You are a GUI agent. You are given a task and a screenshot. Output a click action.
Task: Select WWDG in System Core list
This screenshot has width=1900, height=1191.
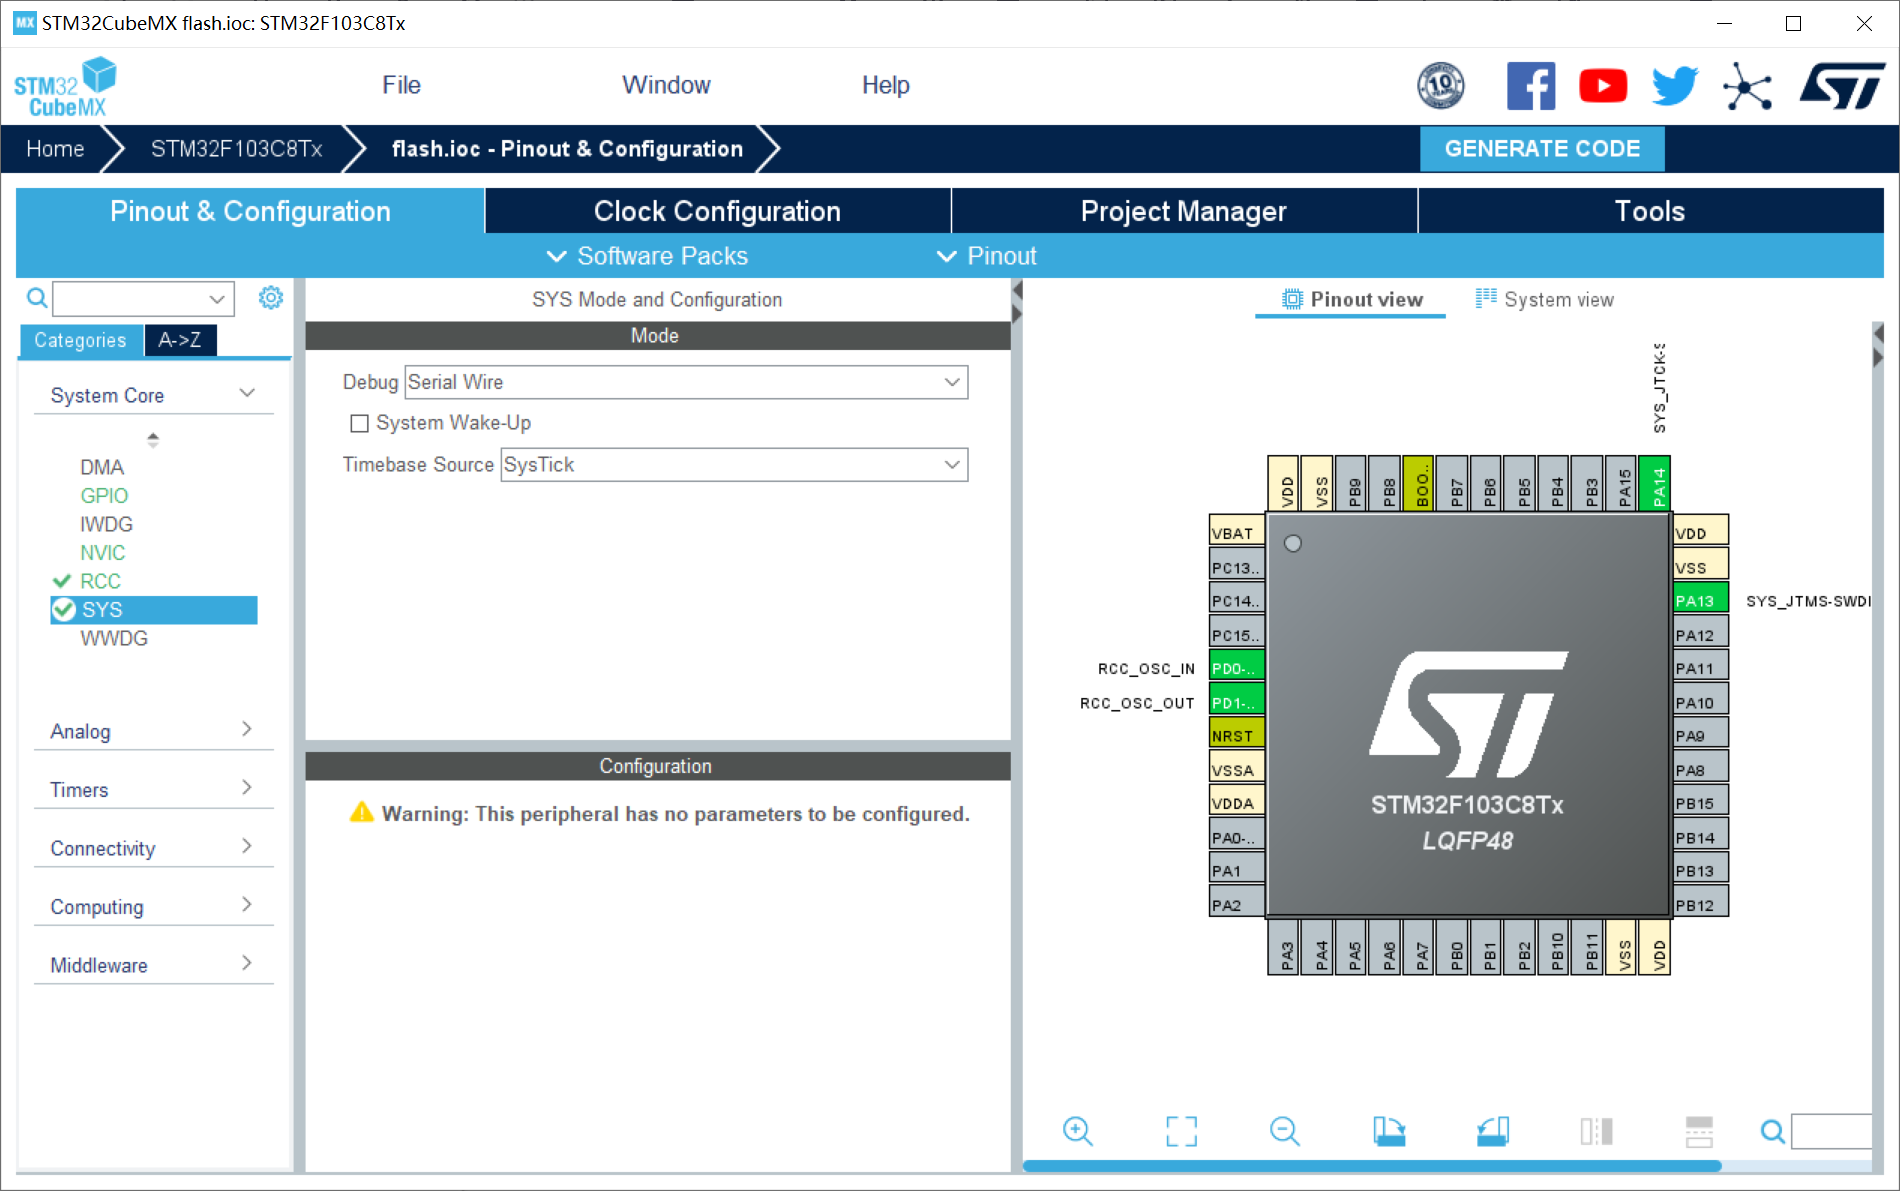pyautogui.click(x=114, y=639)
